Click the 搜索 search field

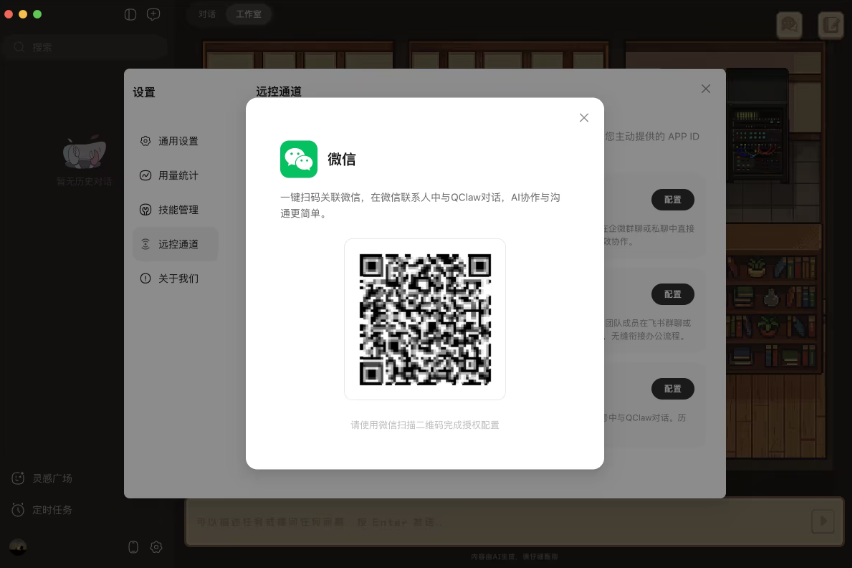pyautogui.click(x=85, y=47)
